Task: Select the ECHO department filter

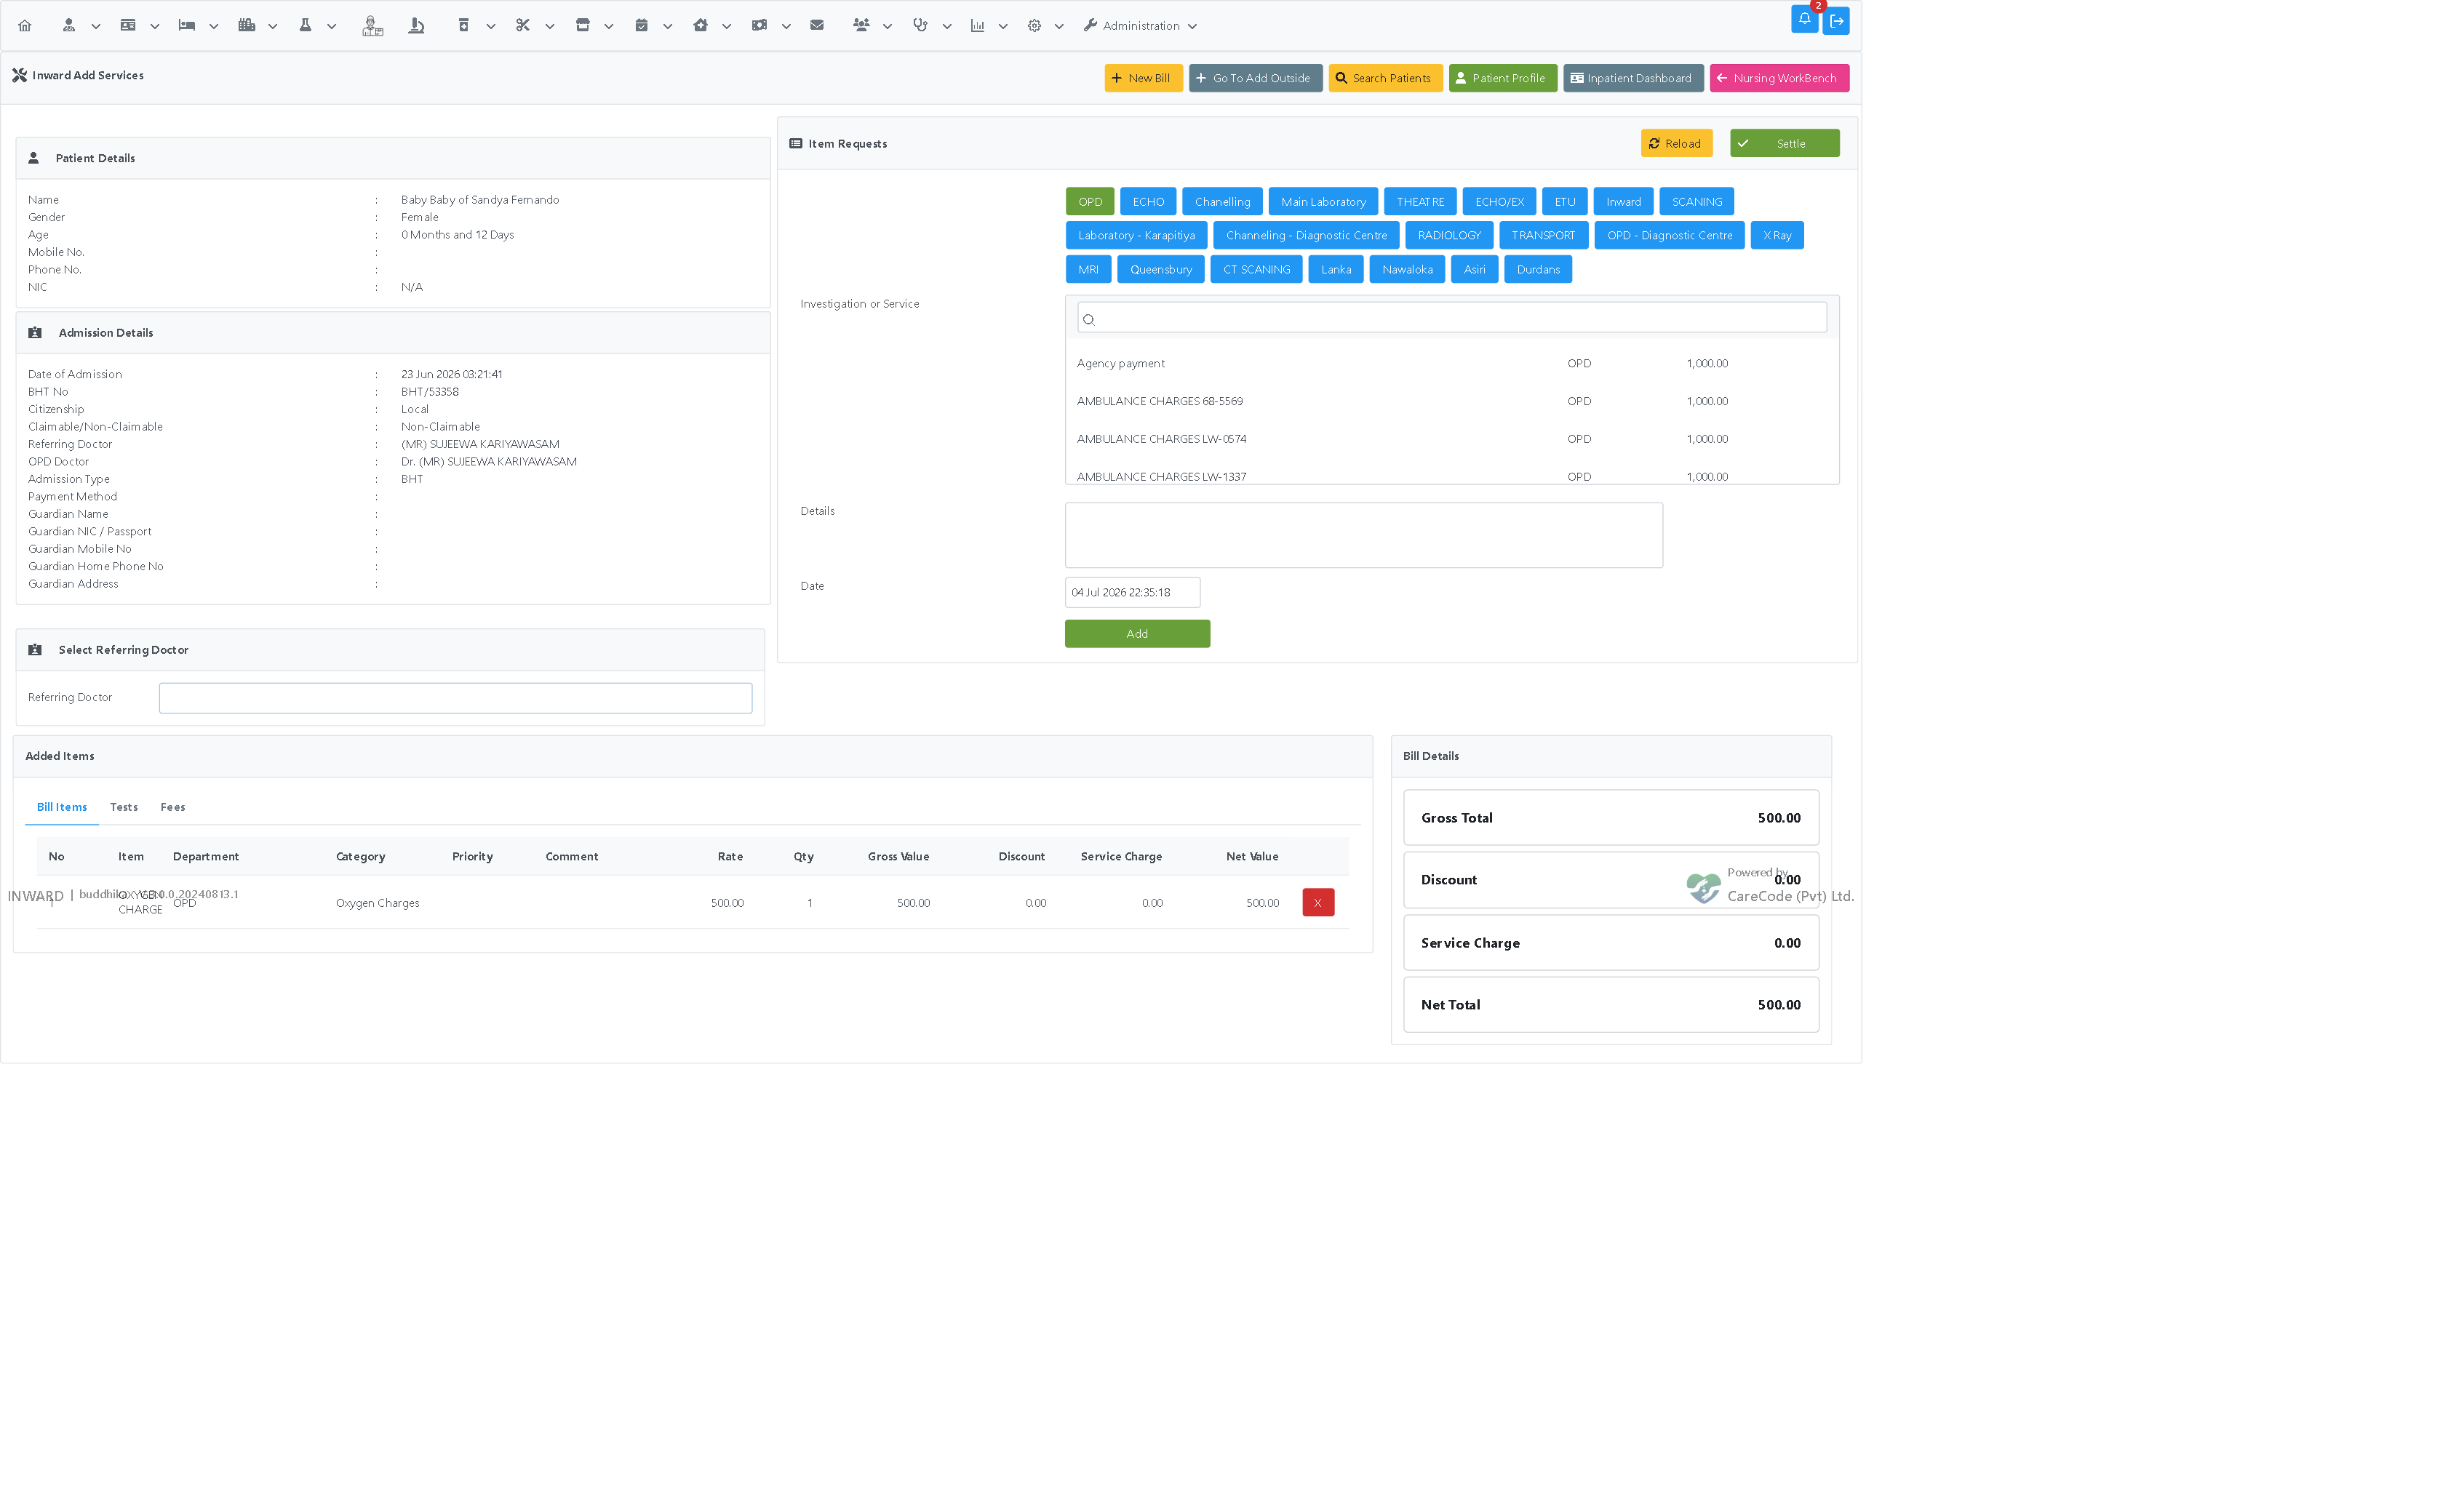Action: click(1148, 202)
